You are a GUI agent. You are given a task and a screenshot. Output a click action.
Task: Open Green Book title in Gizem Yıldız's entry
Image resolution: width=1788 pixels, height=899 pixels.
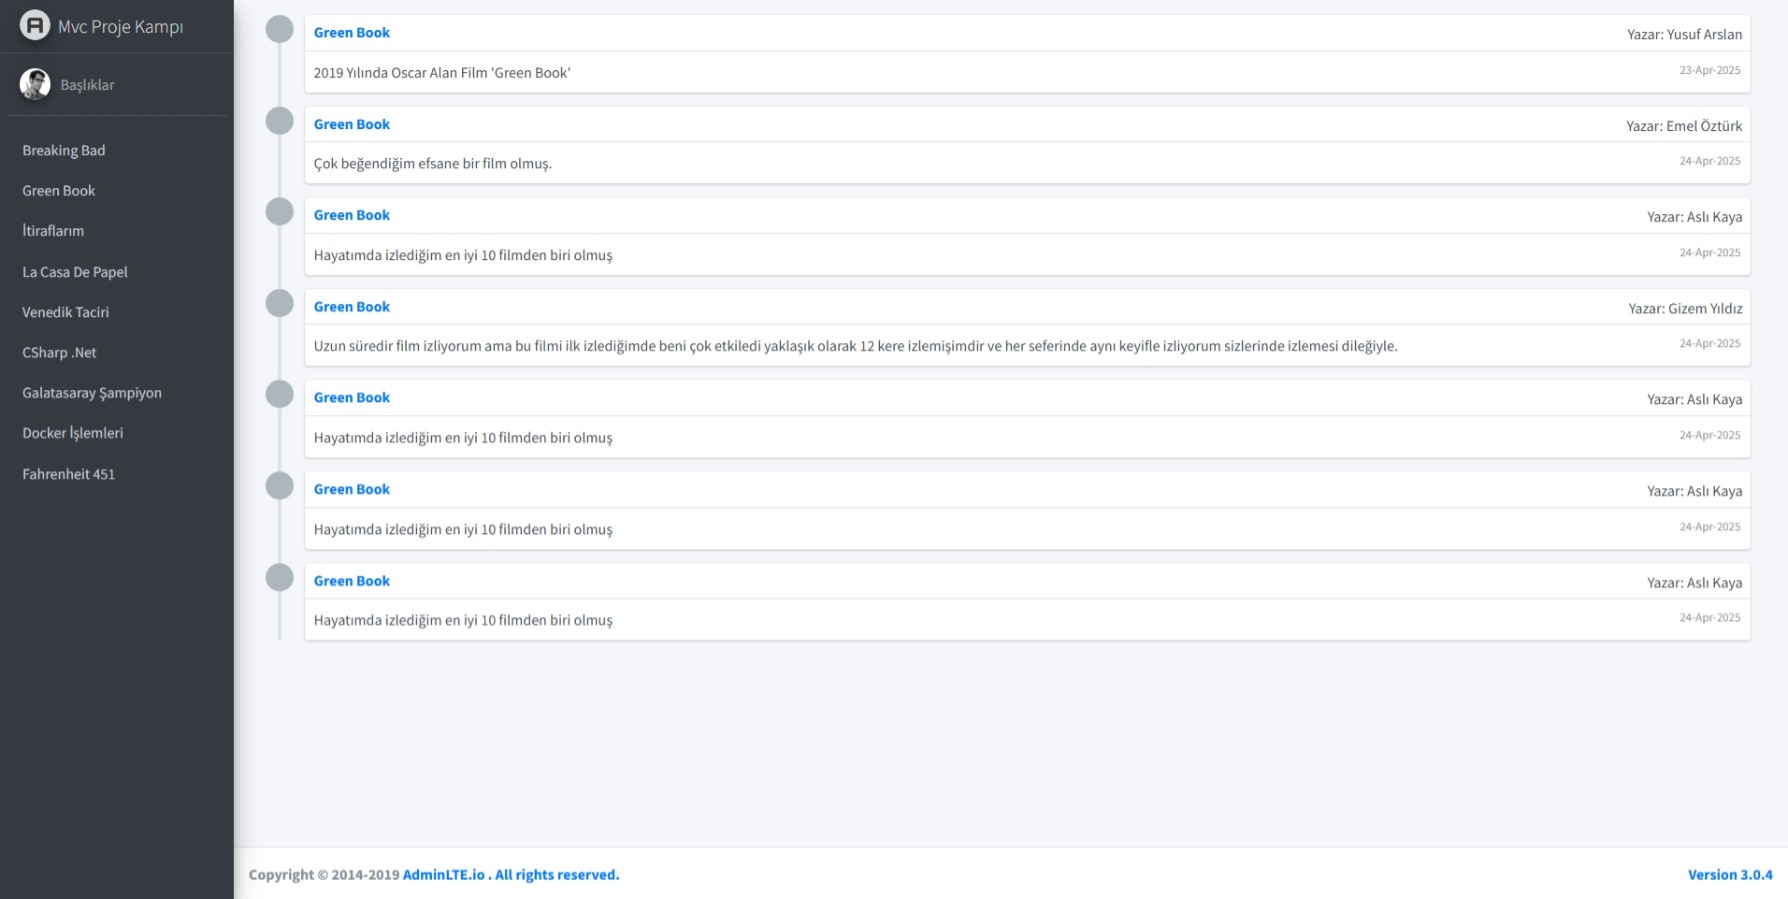pyautogui.click(x=352, y=307)
